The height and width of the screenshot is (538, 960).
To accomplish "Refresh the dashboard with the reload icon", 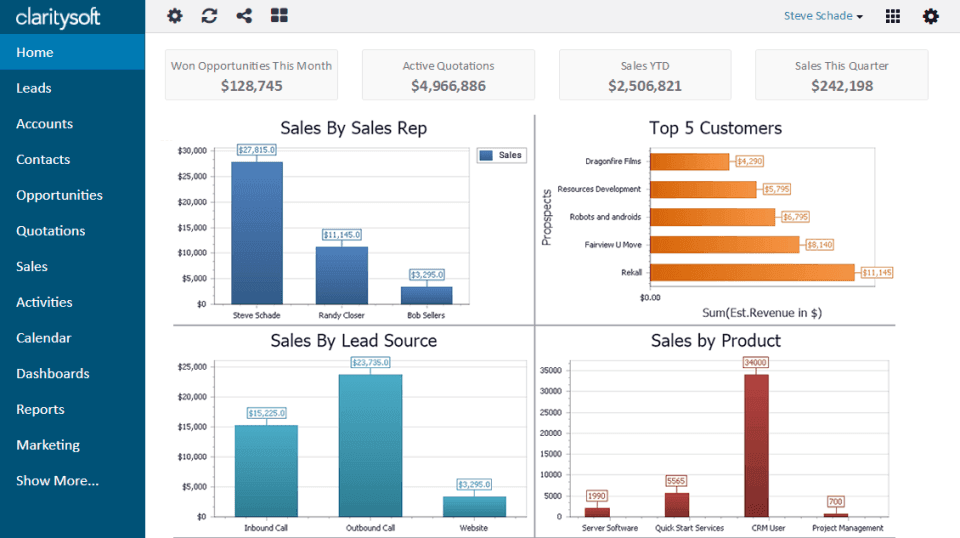I will (x=209, y=16).
